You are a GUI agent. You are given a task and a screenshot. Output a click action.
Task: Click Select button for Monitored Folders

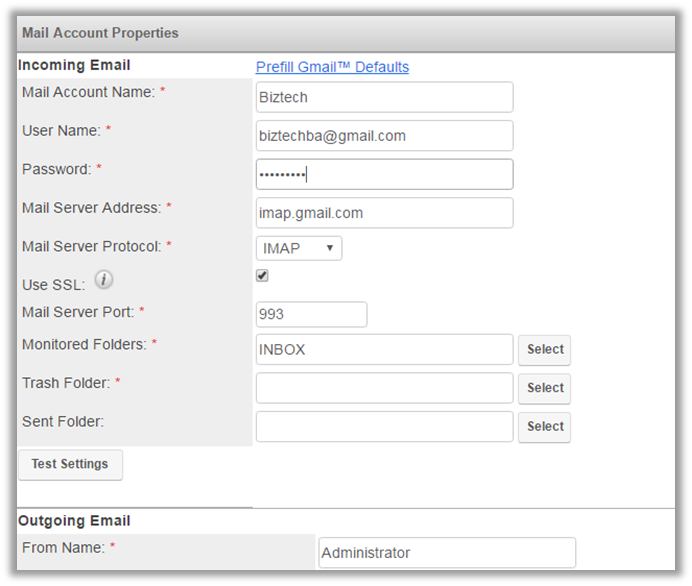click(x=545, y=350)
